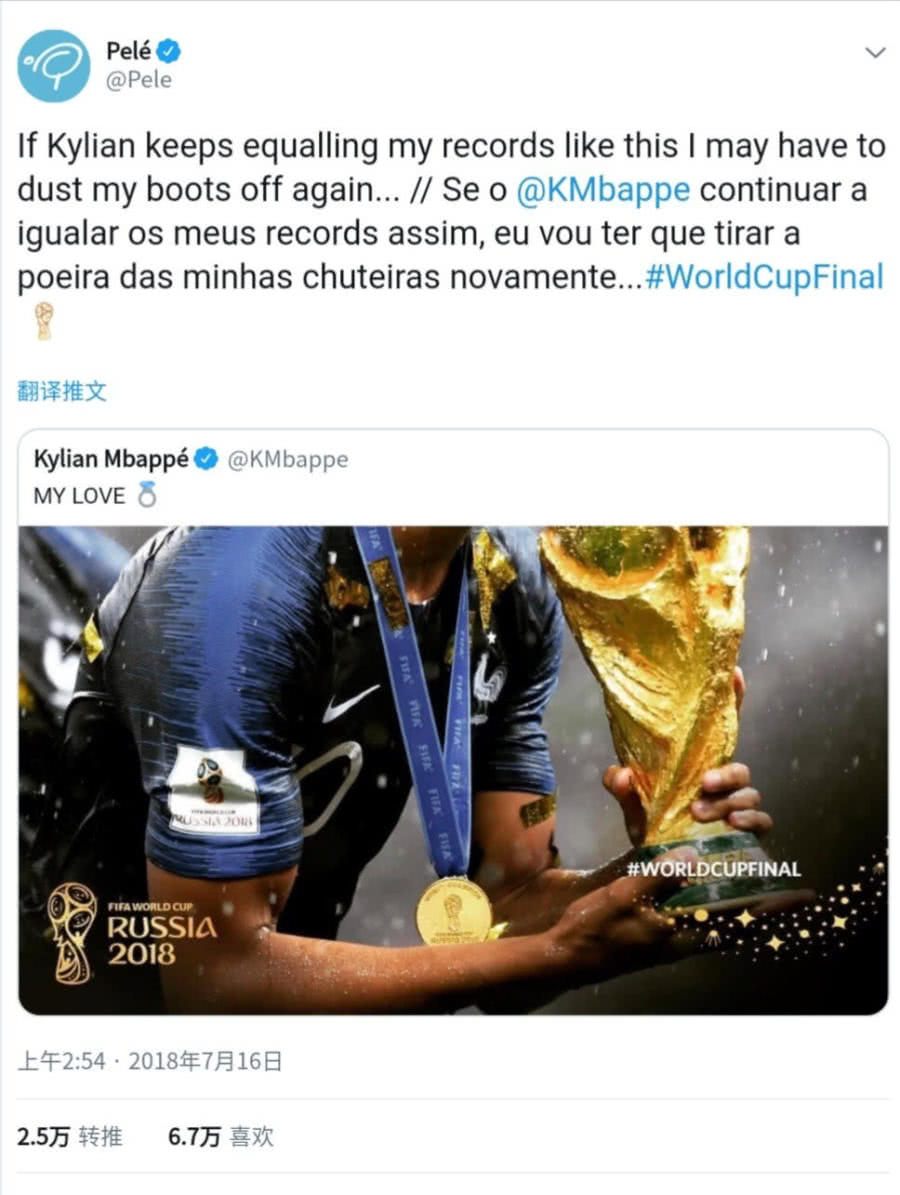
Task: Open the Pelé display name
Action: [x=128, y=51]
